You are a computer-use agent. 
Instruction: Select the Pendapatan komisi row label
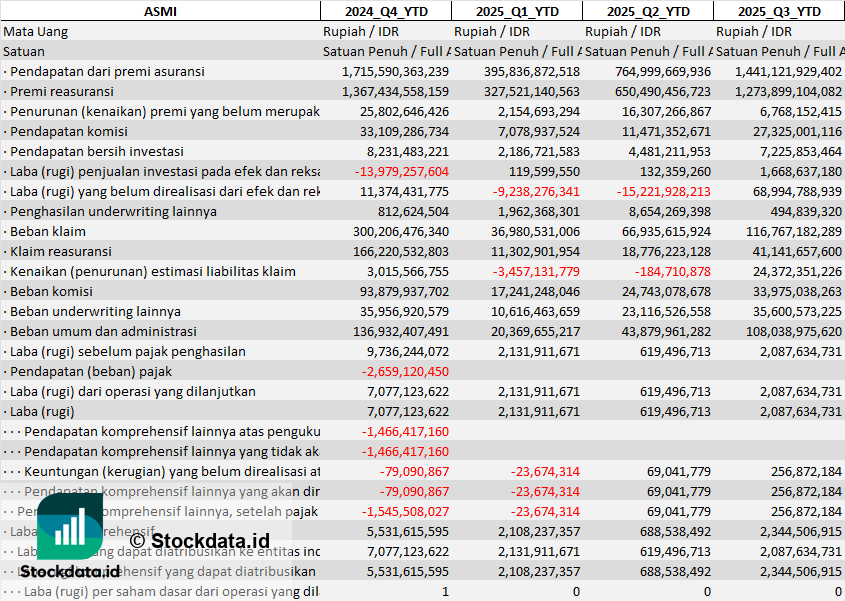pyautogui.click(x=70, y=131)
